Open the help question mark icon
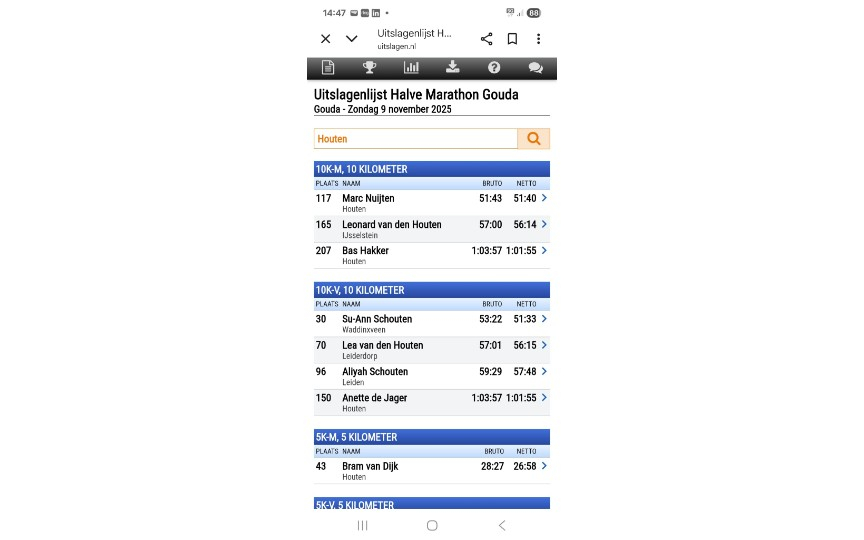864x540 pixels. click(494, 68)
